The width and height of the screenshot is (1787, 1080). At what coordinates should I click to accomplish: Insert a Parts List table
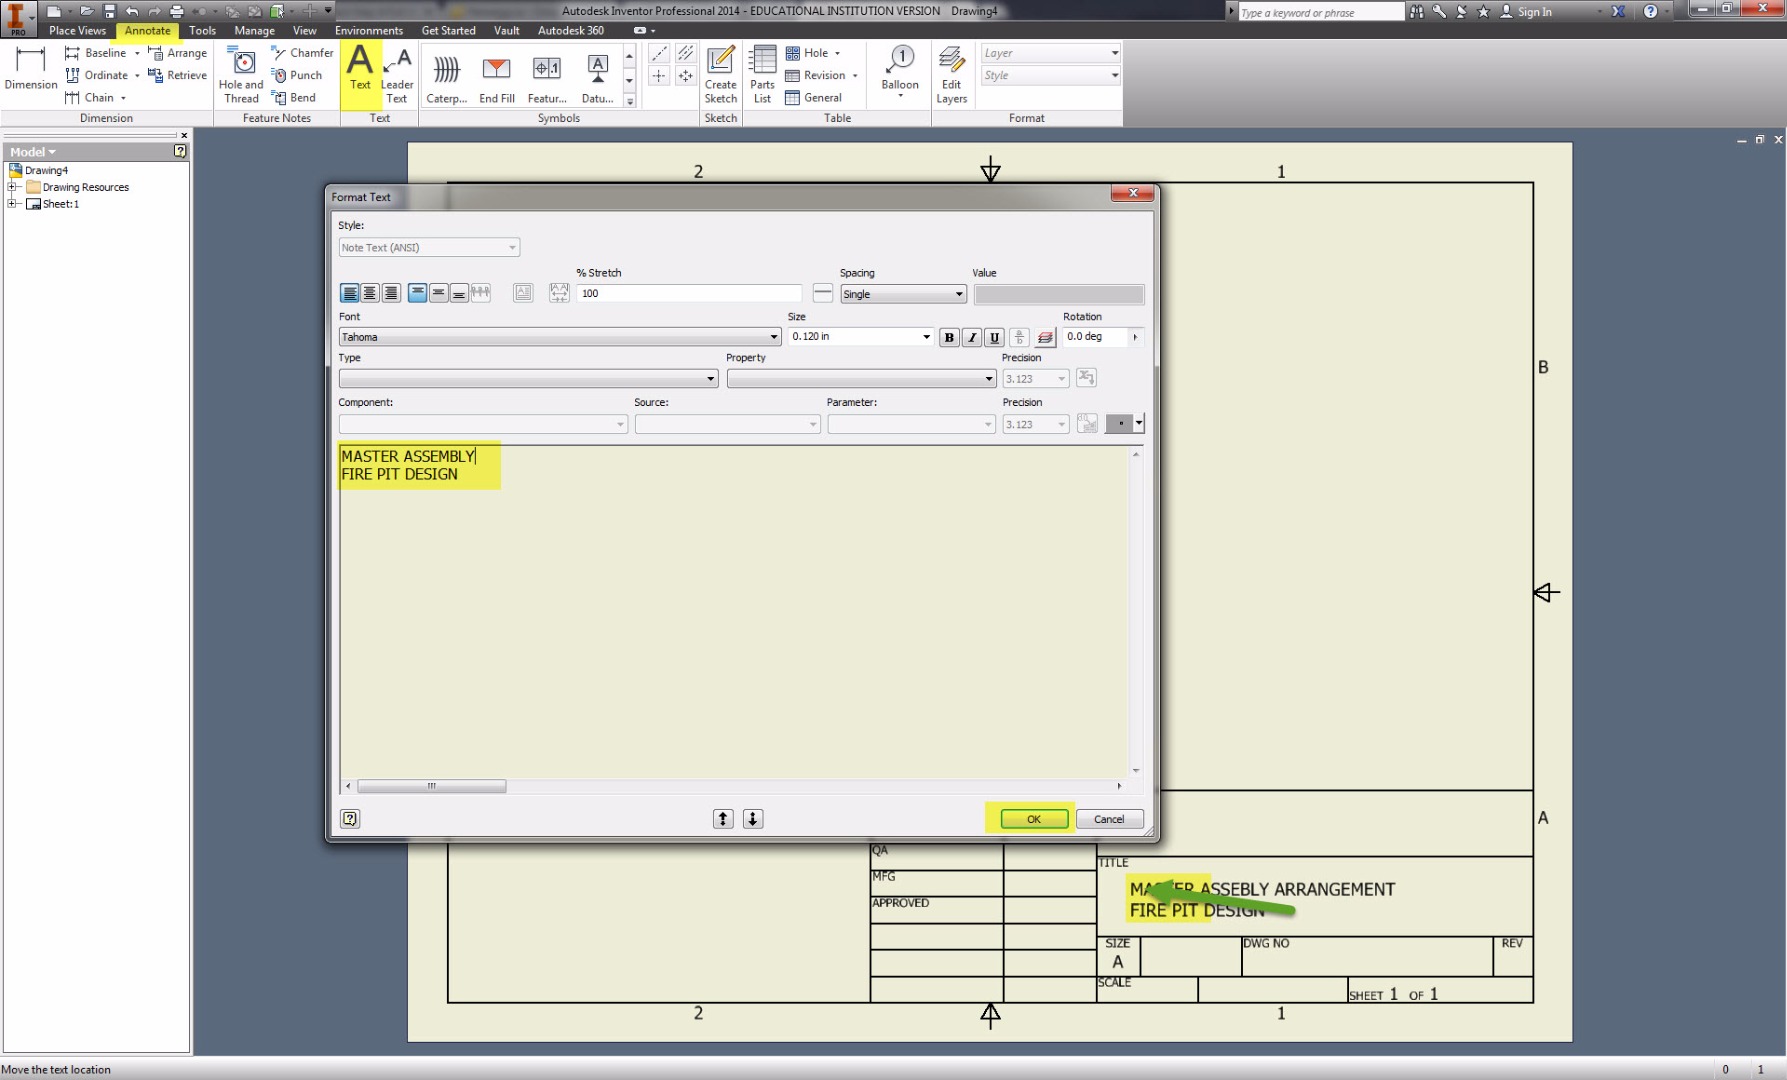click(x=762, y=75)
